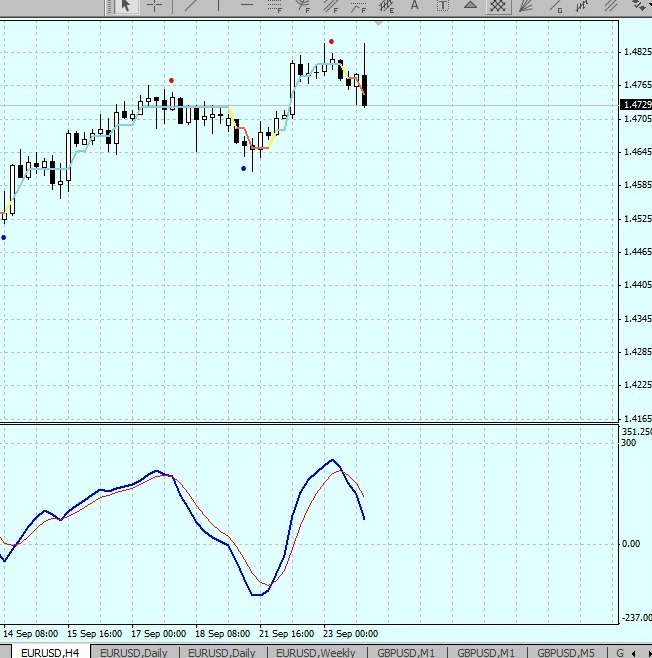Toggle the highlighted crosshatch grid tool

498,6
